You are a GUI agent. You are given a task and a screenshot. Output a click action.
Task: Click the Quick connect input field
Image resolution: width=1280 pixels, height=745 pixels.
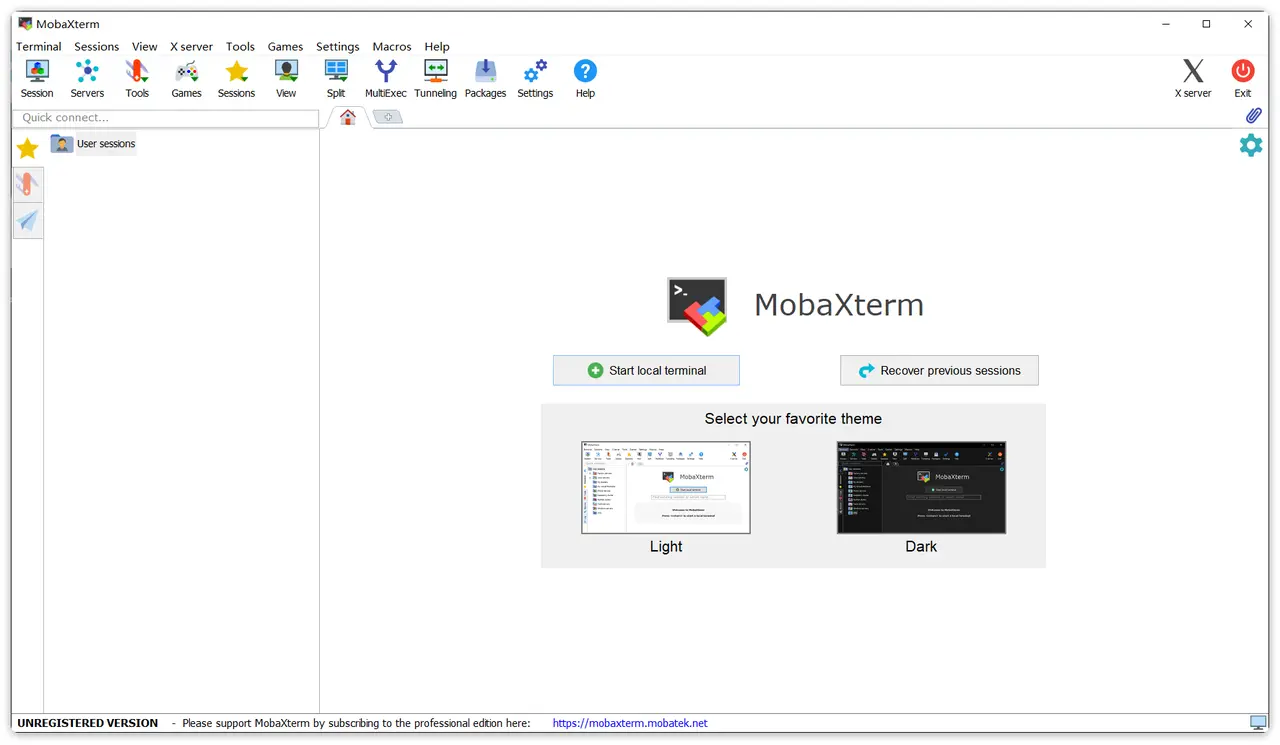pyautogui.click(x=166, y=118)
